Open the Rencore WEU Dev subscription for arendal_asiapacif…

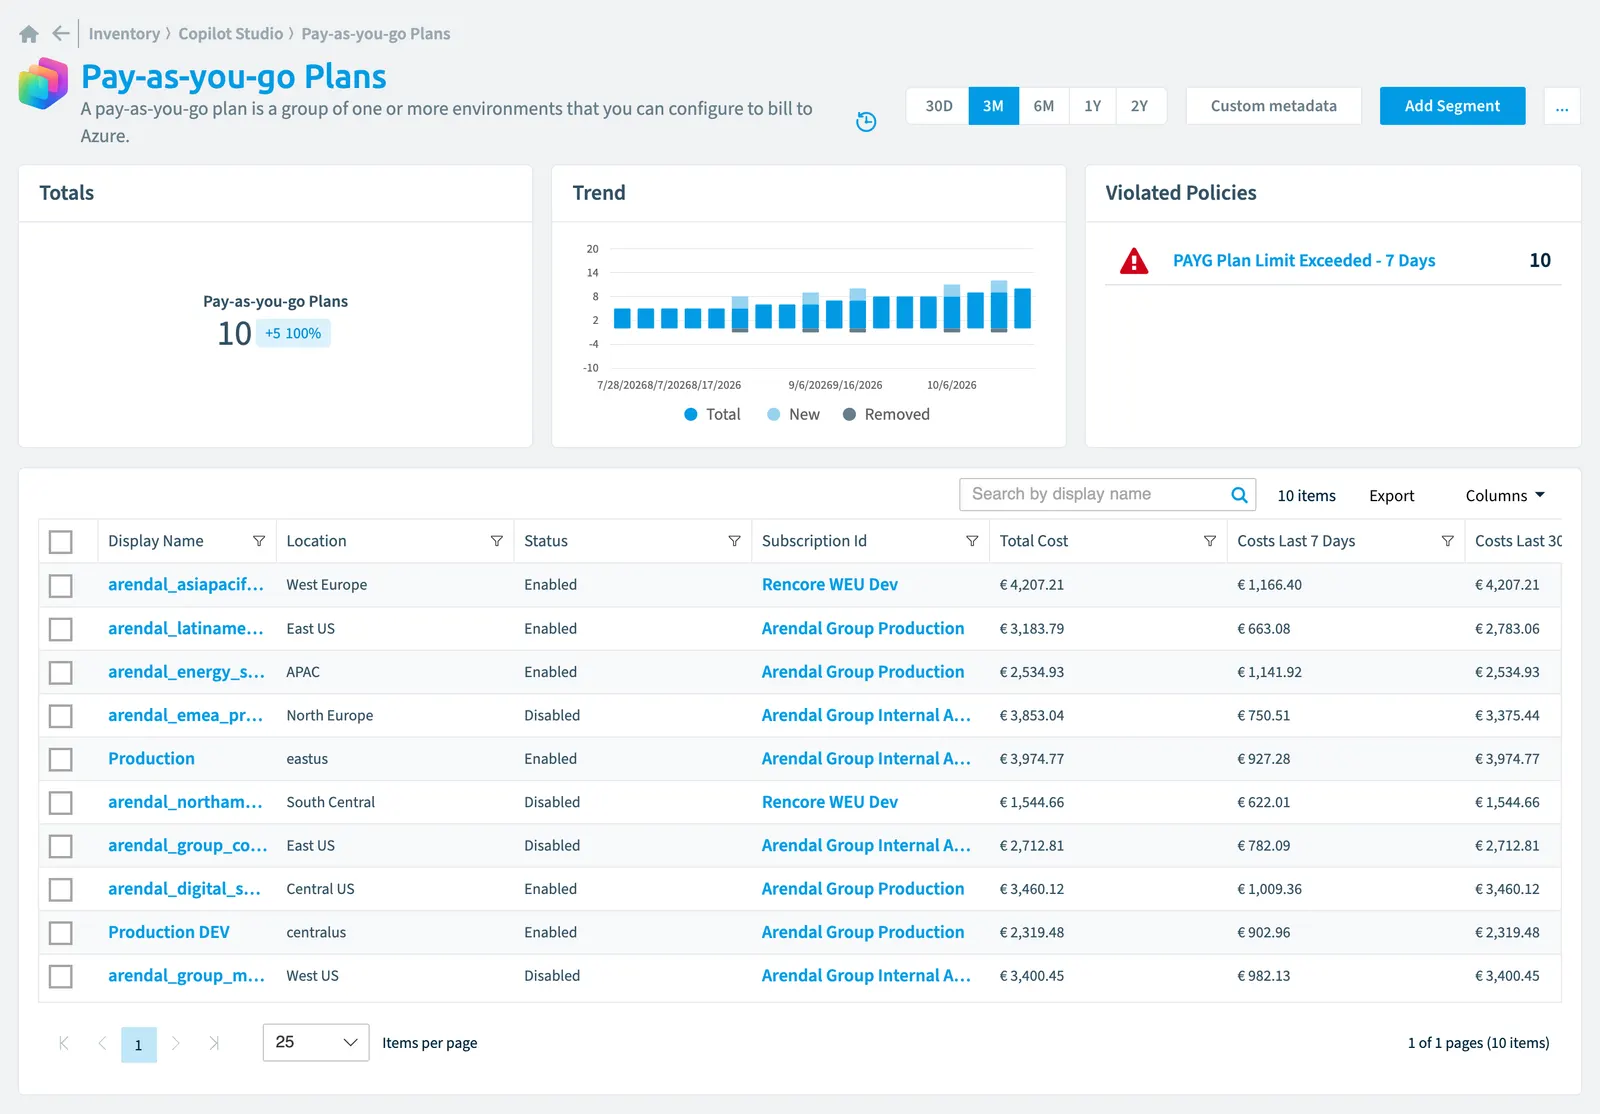pyautogui.click(x=830, y=585)
